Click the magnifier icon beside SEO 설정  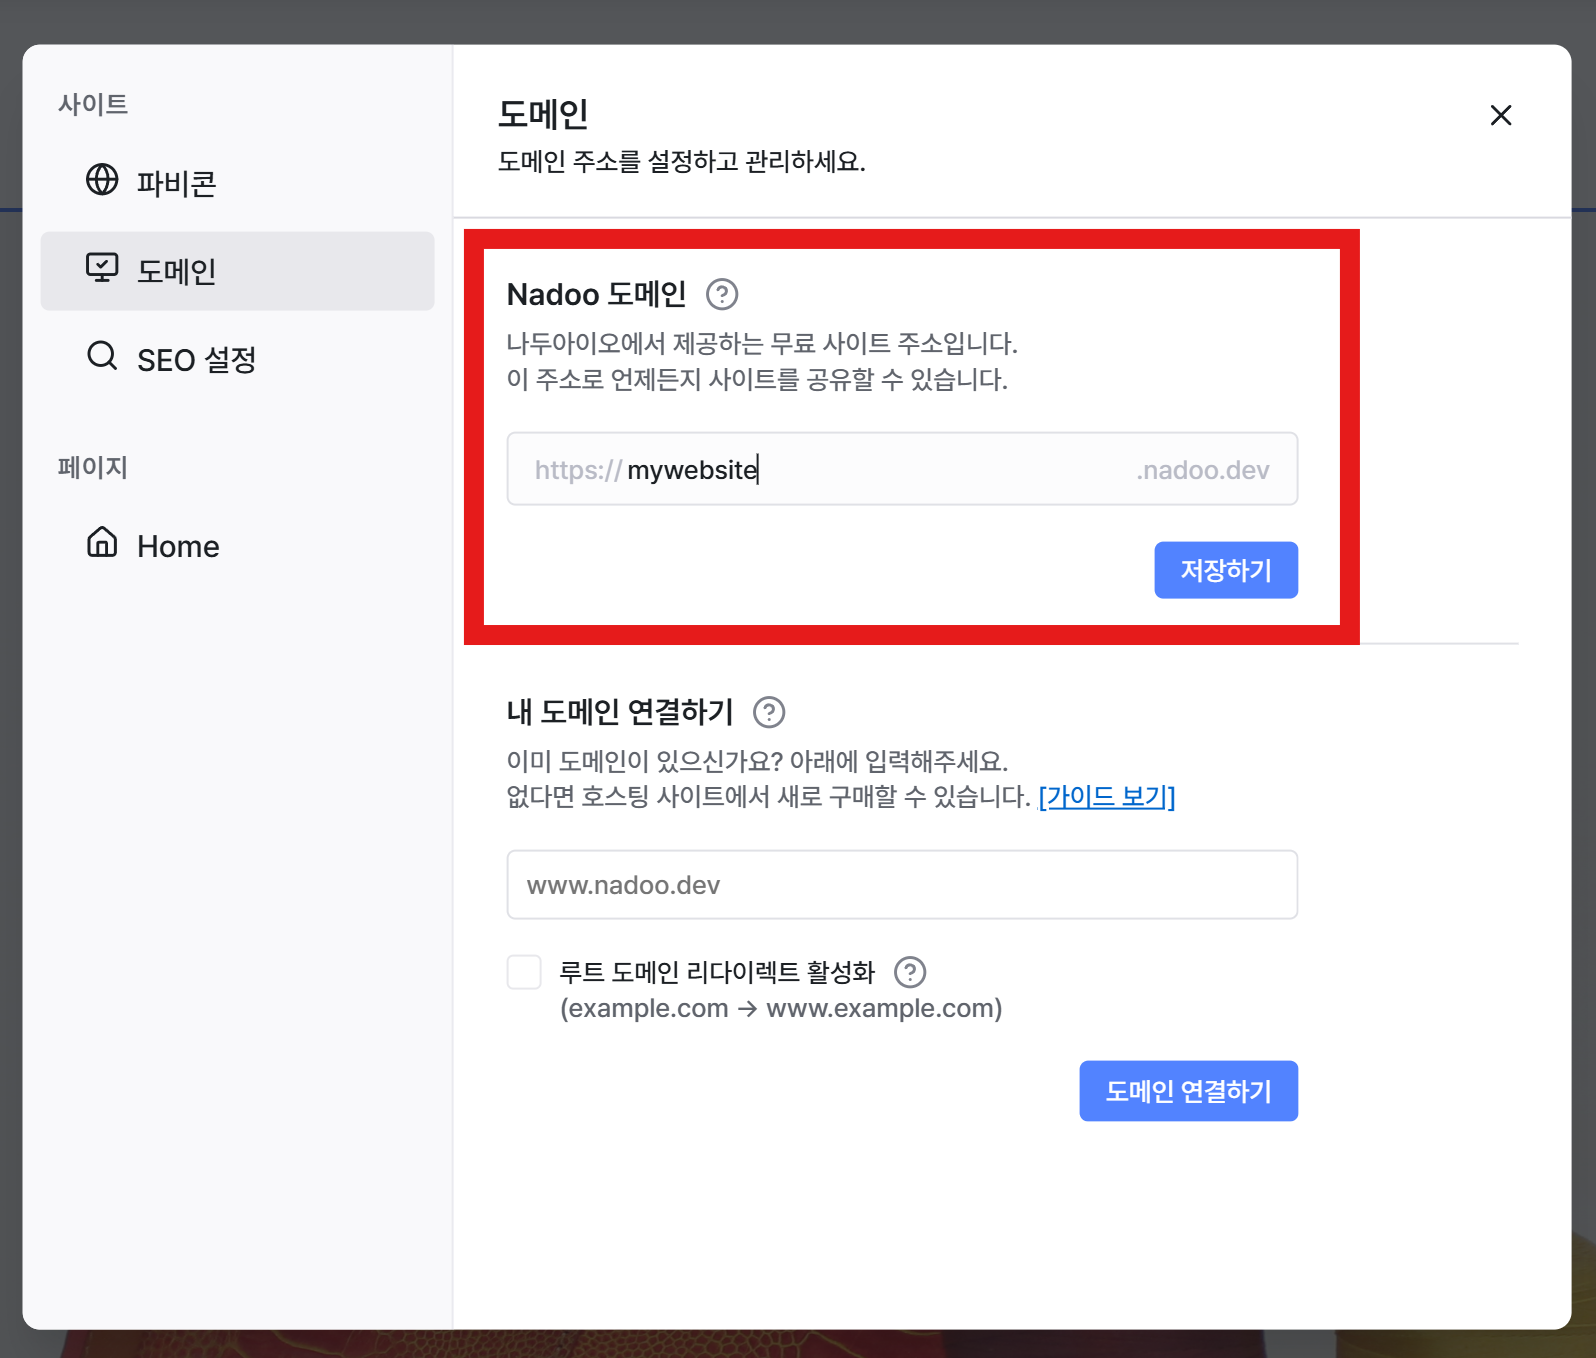pyautogui.click(x=102, y=356)
